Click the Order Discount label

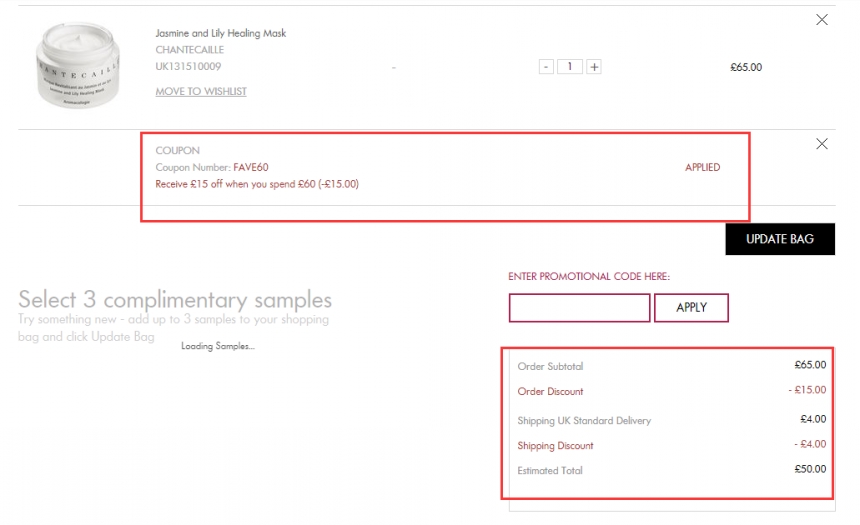tap(550, 392)
